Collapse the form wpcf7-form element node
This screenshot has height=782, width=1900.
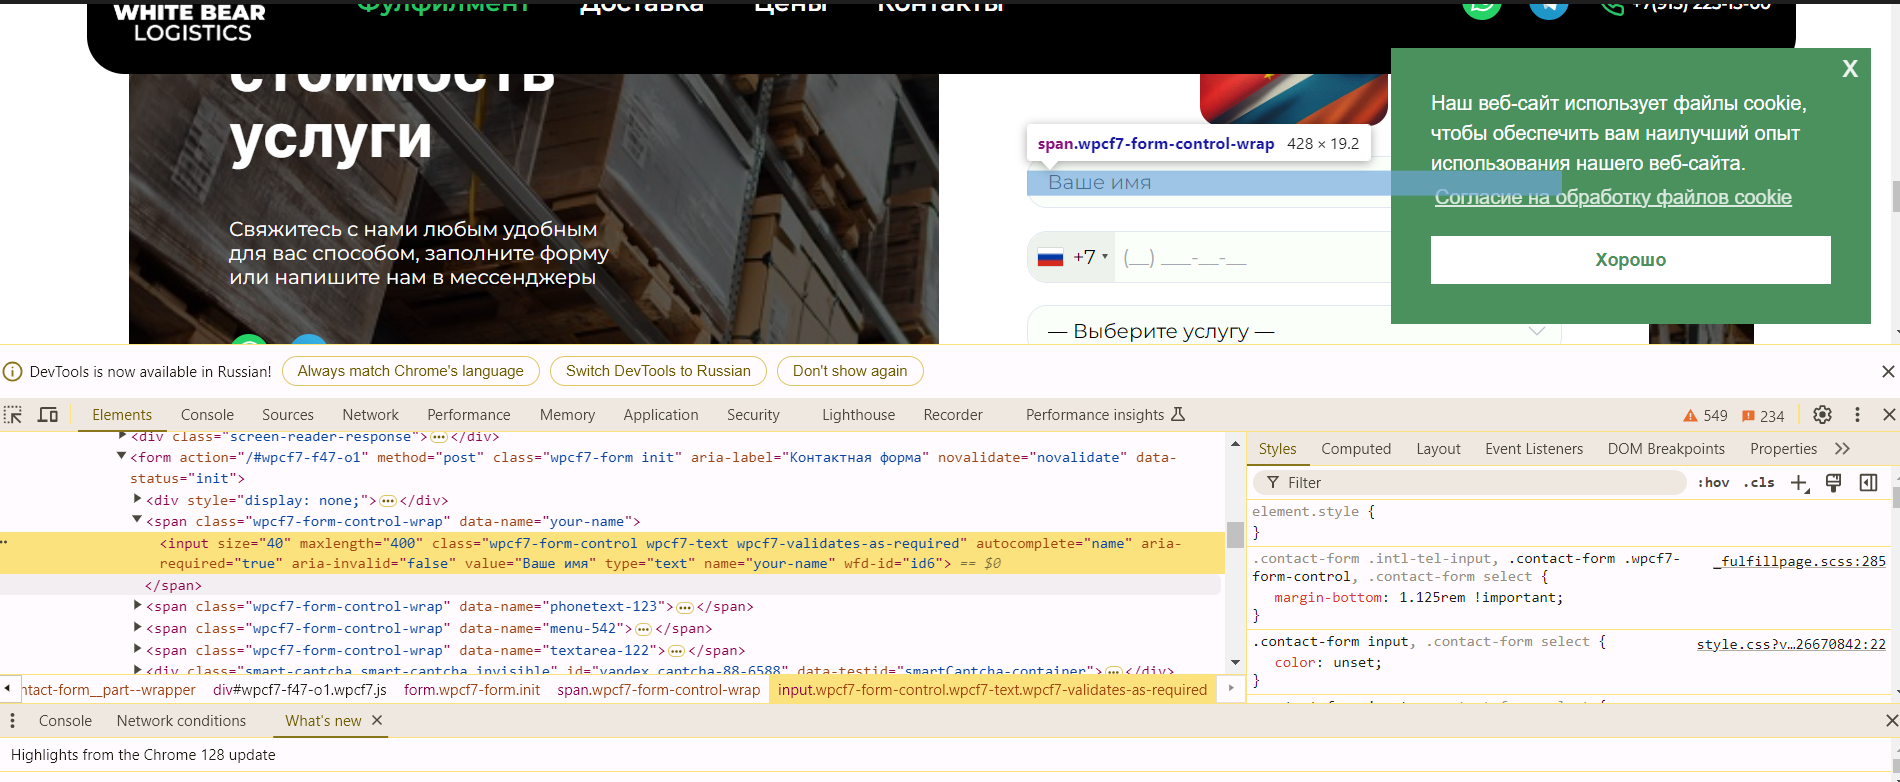[x=121, y=457]
